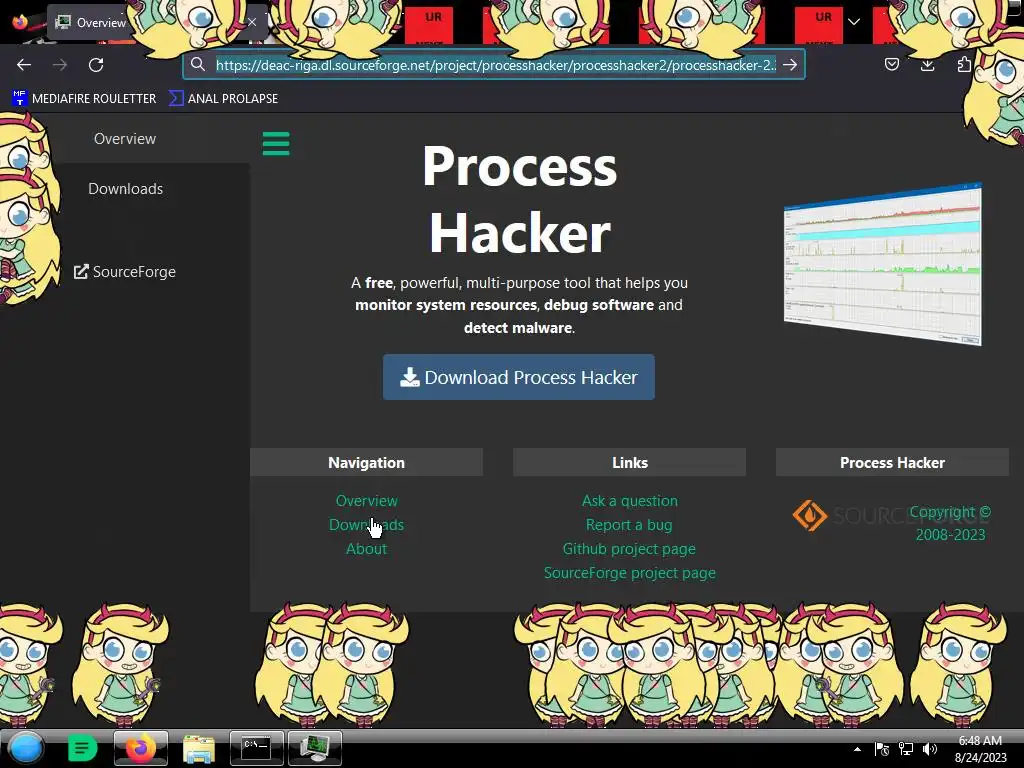Screen dimensions: 1024x768
Task: Select the Overview browser tab
Action: click(x=102, y=22)
